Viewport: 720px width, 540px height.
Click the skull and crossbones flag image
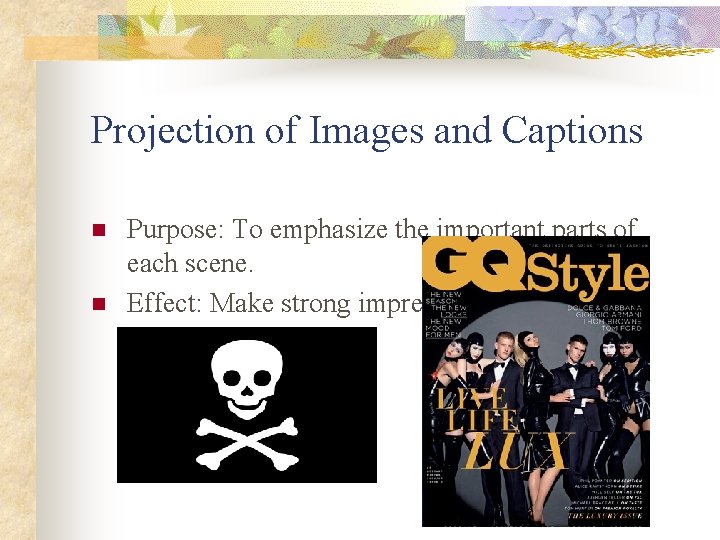[x=247, y=405]
